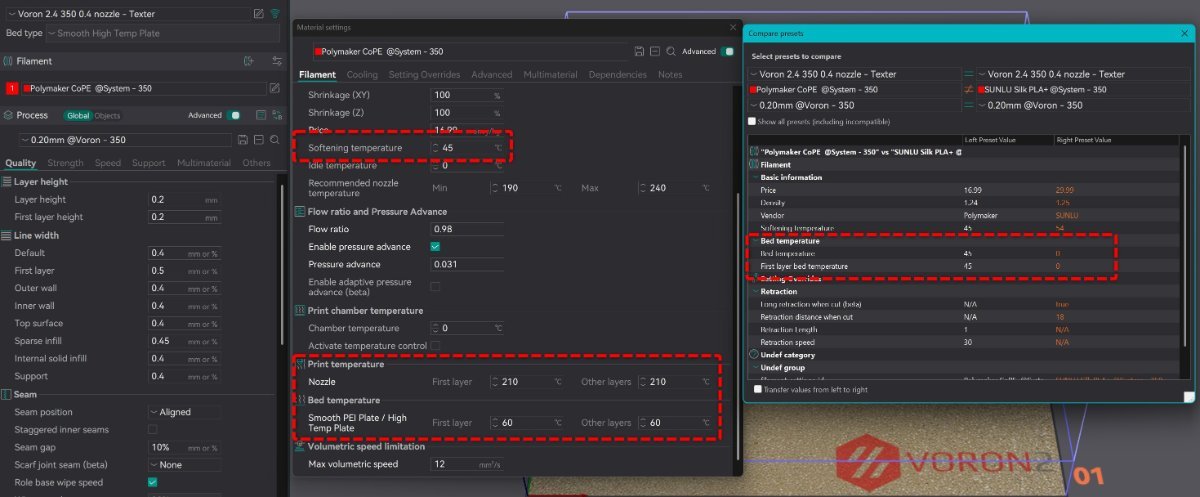Click the Layer height section icon
The width and height of the screenshot is (1200, 497).
7,182
